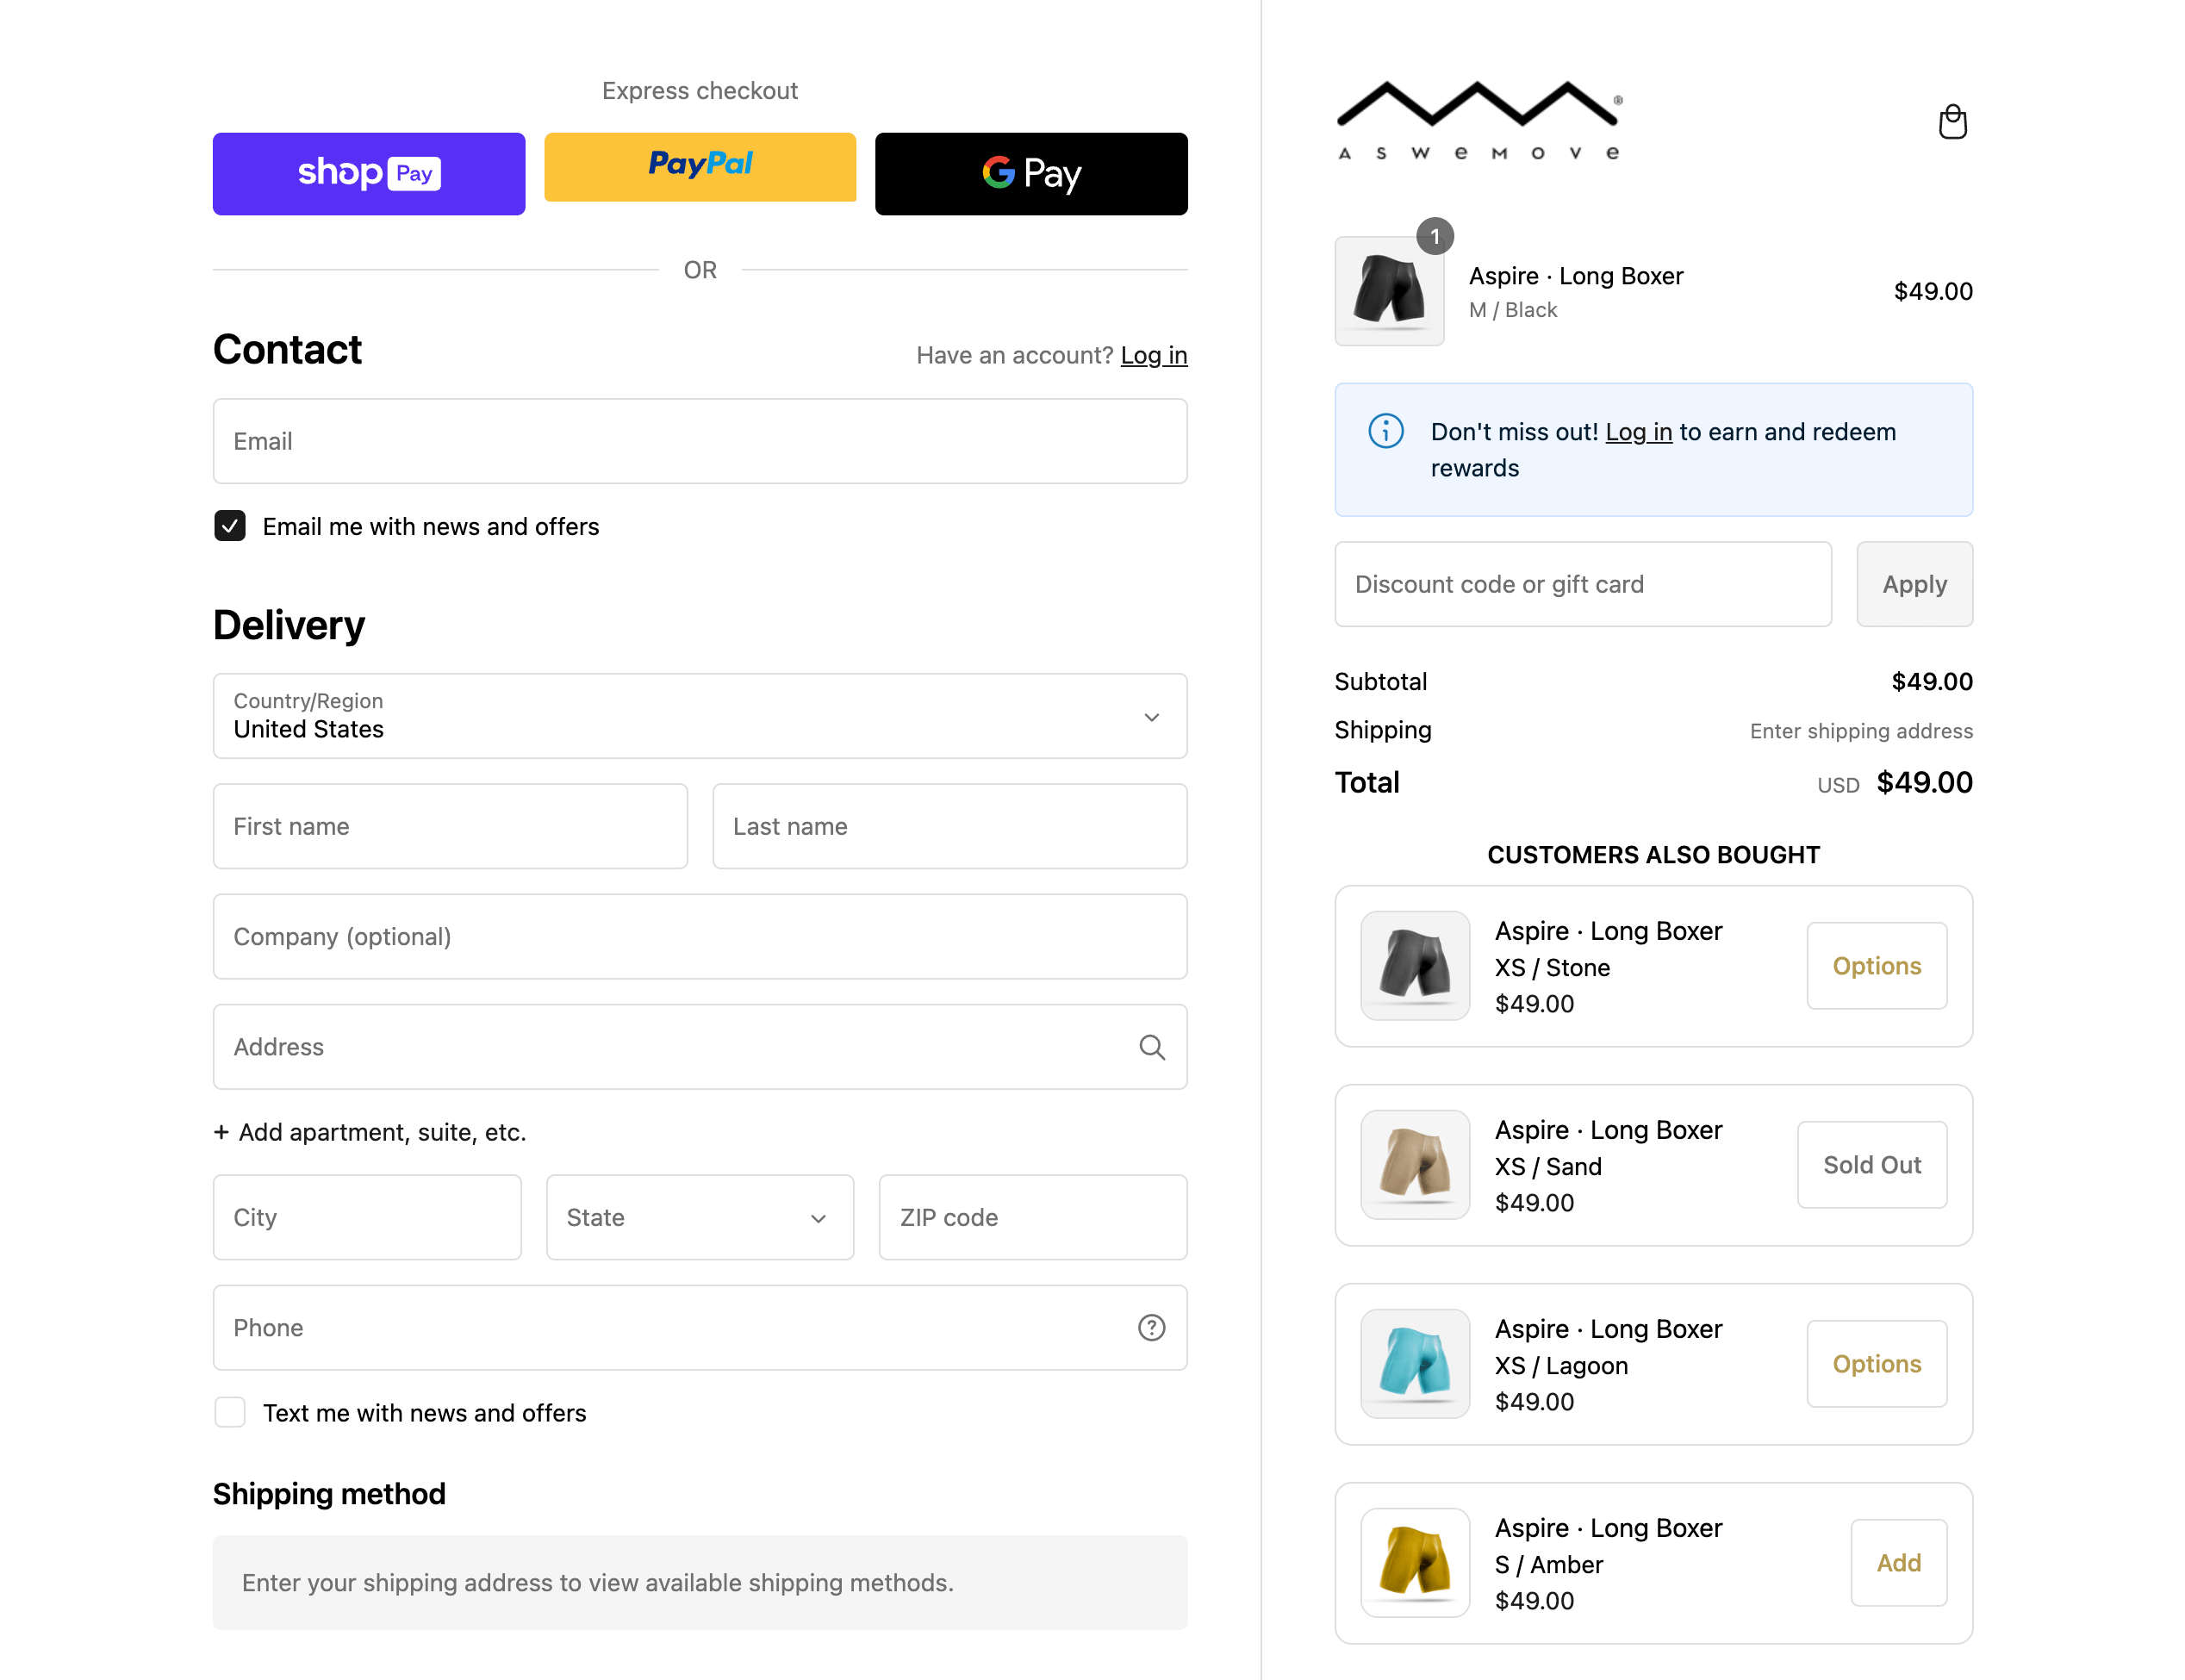The width and height of the screenshot is (2185, 1680).
Task: Click the Total '$49.00' amount
Action: [1924, 782]
